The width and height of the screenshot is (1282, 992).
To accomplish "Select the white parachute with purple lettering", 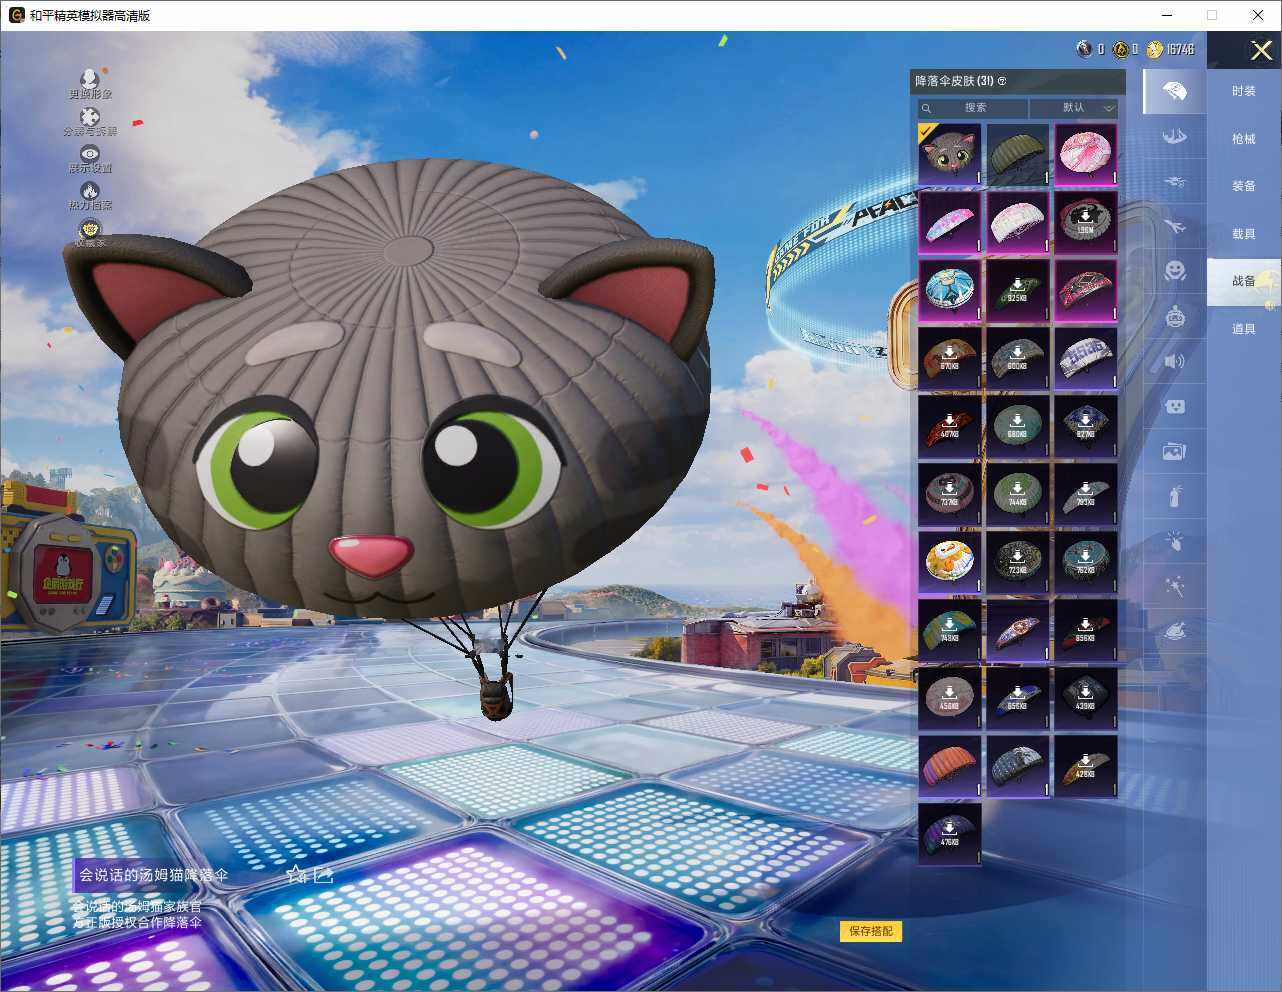I will (x=1086, y=359).
